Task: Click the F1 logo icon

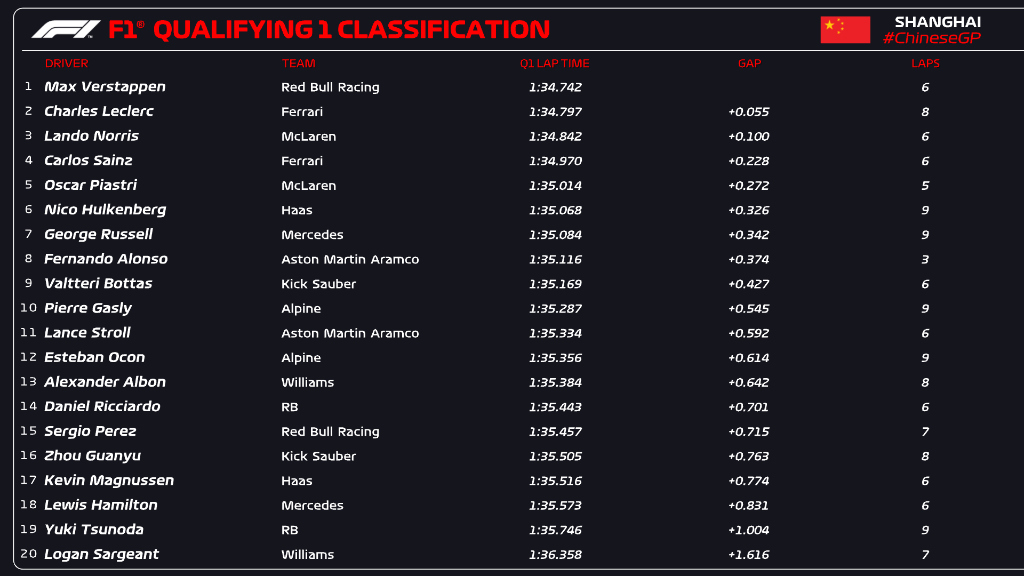Action: pos(66,29)
